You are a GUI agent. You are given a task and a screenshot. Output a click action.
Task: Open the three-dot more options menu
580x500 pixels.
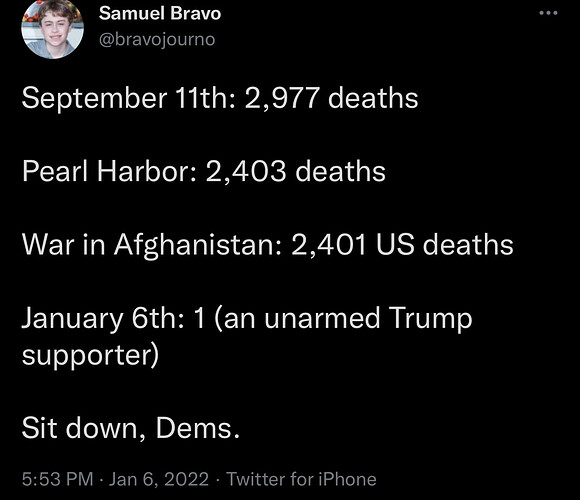pyautogui.click(x=548, y=13)
